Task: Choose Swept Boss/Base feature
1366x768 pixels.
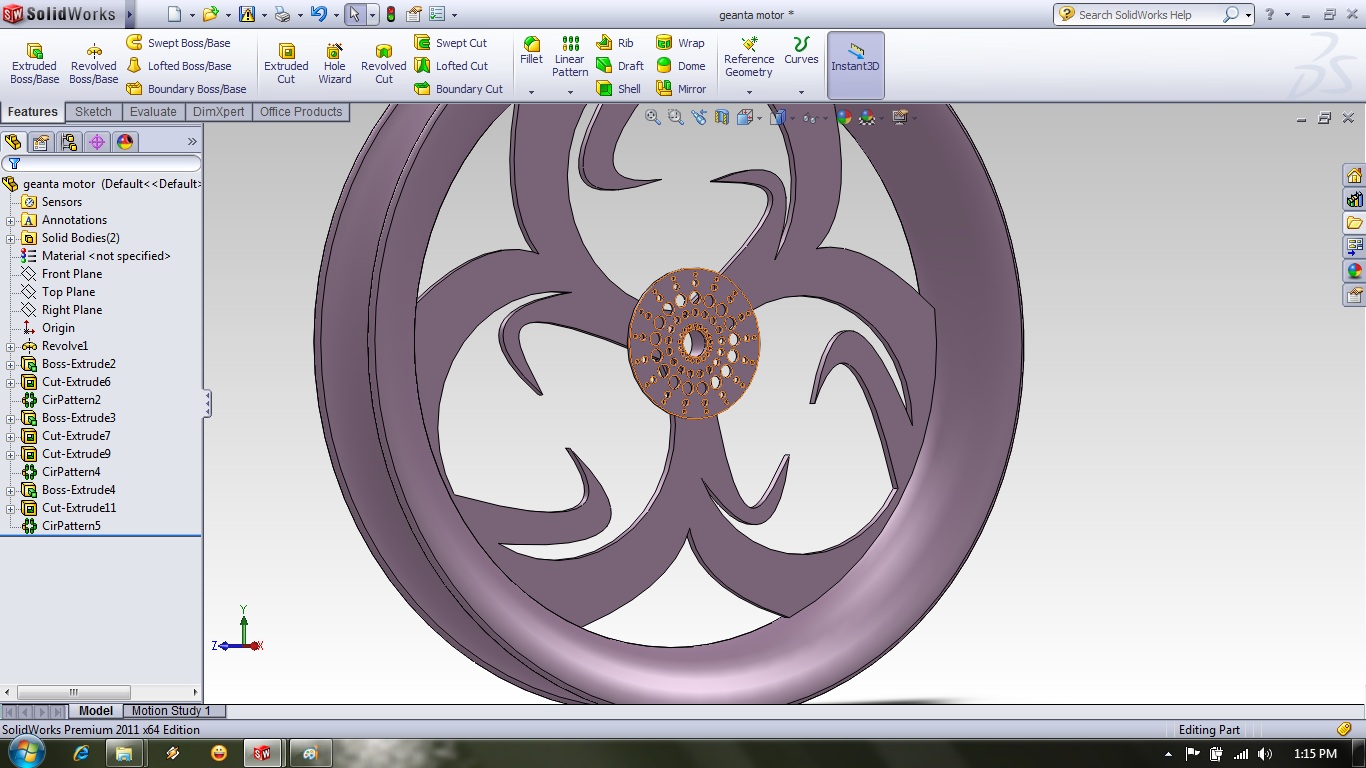Action: tap(178, 43)
